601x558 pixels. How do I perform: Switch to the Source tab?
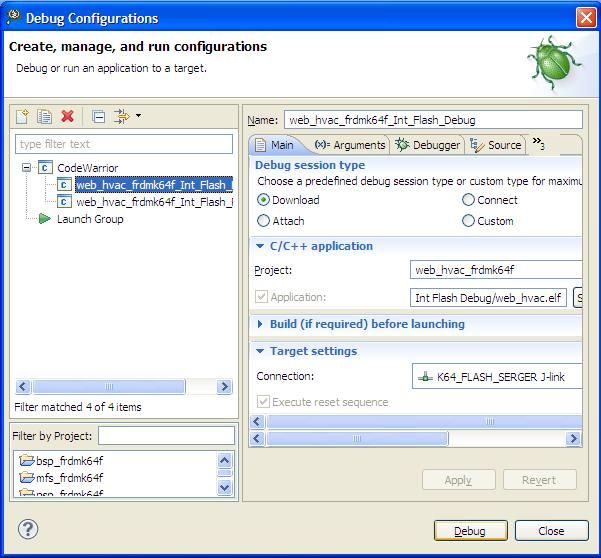(x=496, y=145)
